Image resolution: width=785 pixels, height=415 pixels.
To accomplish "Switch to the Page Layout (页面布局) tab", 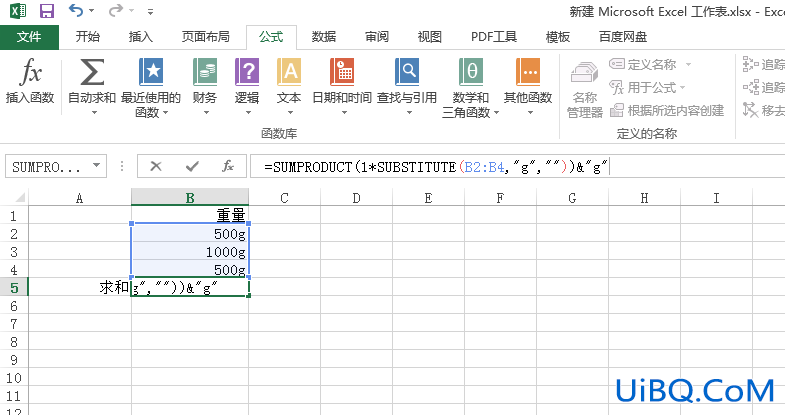I will tap(206, 37).
